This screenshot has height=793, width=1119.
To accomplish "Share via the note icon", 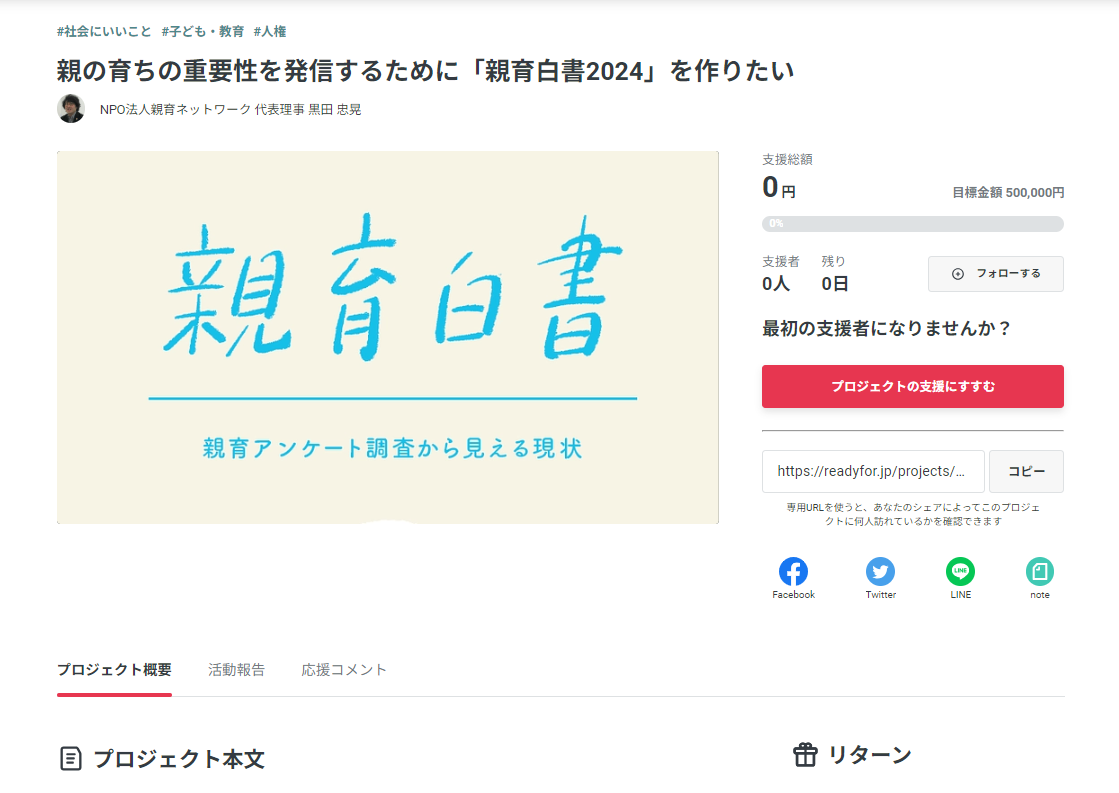I will pyautogui.click(x=1040, y=572).
